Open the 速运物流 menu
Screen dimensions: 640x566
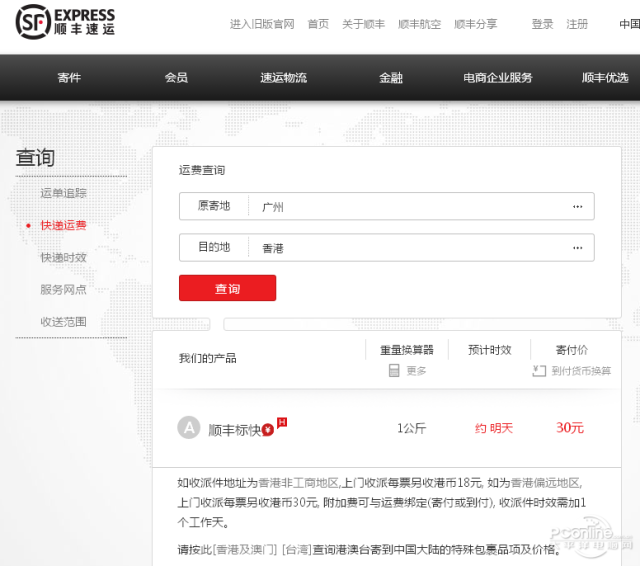[x=284, y=78]
